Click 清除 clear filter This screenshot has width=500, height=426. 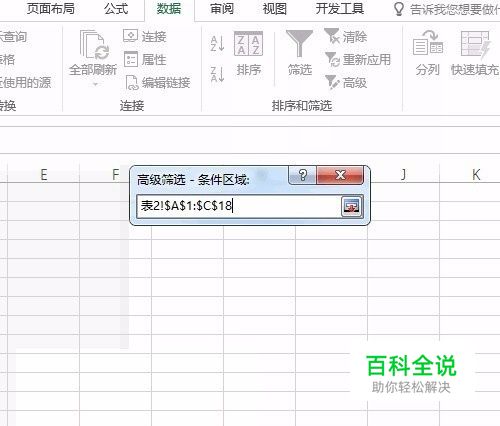(x=346, y=36)
